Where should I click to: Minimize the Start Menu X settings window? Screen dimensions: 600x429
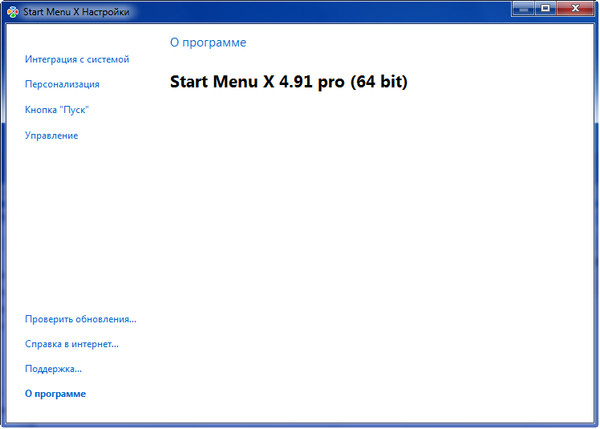[x=523, y=8]
